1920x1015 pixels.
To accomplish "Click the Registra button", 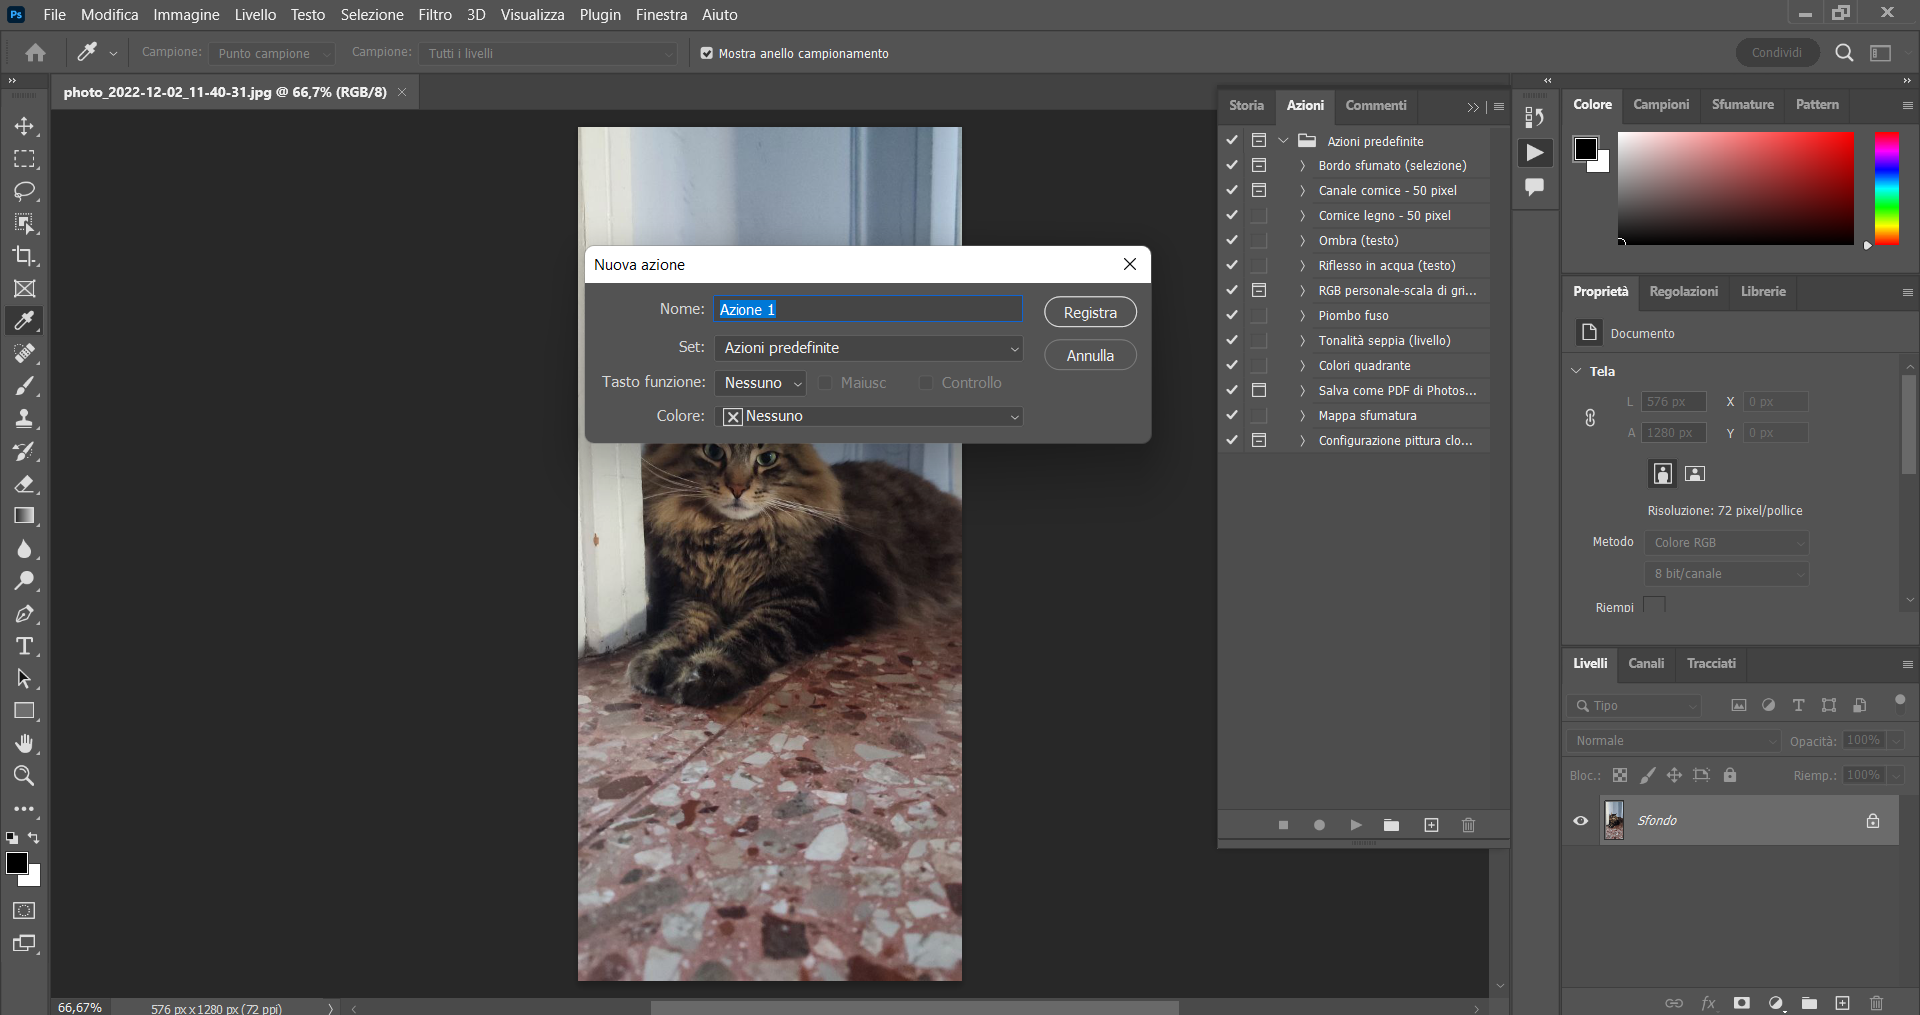I will (1089, 311).
